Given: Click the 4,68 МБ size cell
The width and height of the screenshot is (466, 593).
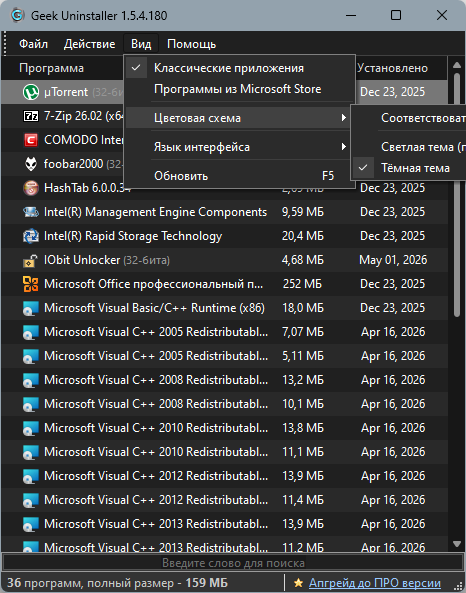Looking at the screenshot, I should tap(303, 260).
